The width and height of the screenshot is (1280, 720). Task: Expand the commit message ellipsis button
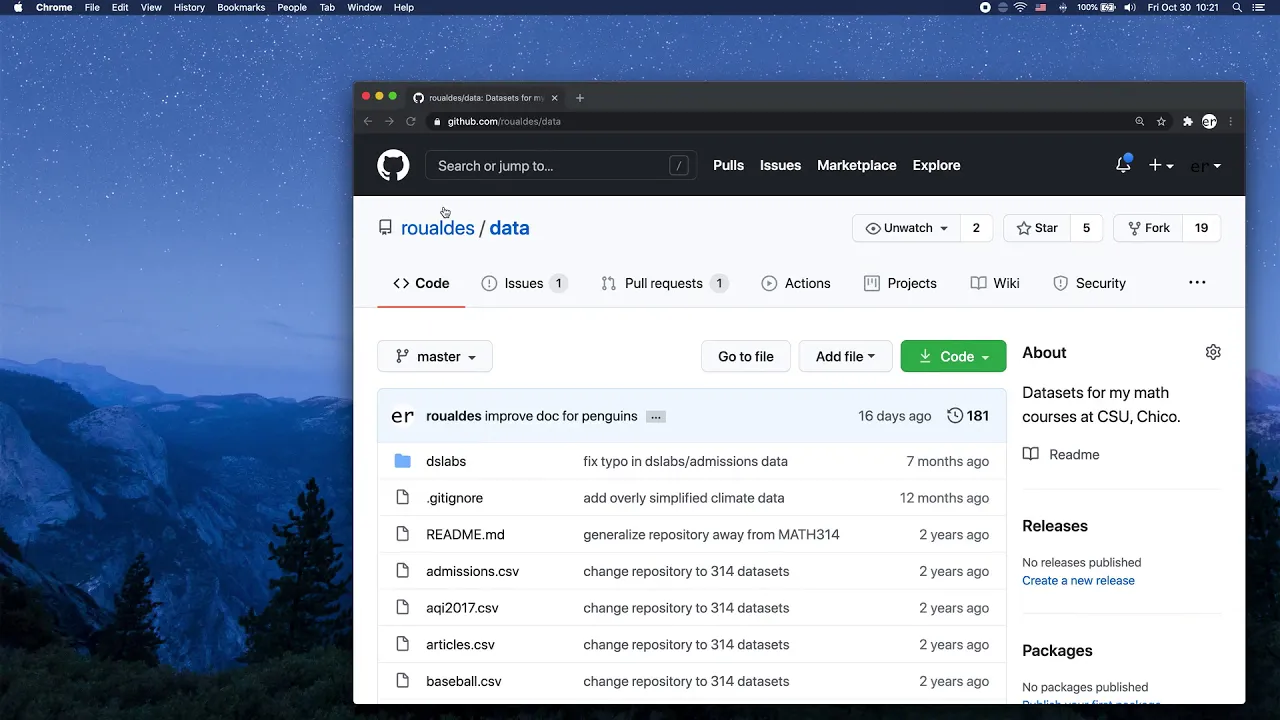[x=655, y=417]
